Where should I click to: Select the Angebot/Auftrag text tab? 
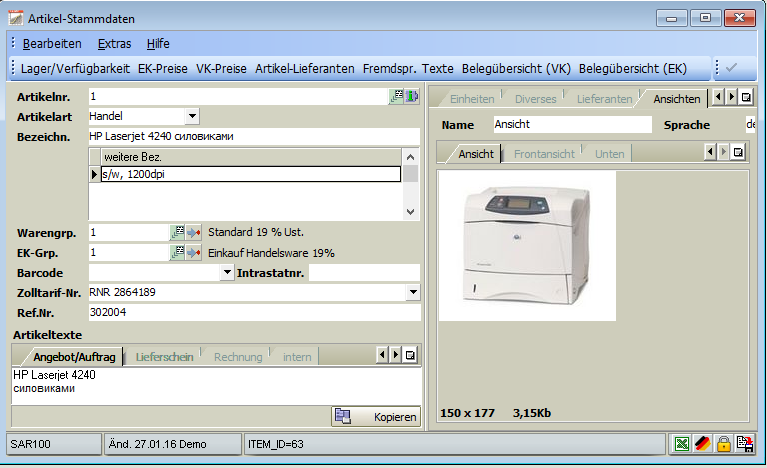click(x=74, y=357)
